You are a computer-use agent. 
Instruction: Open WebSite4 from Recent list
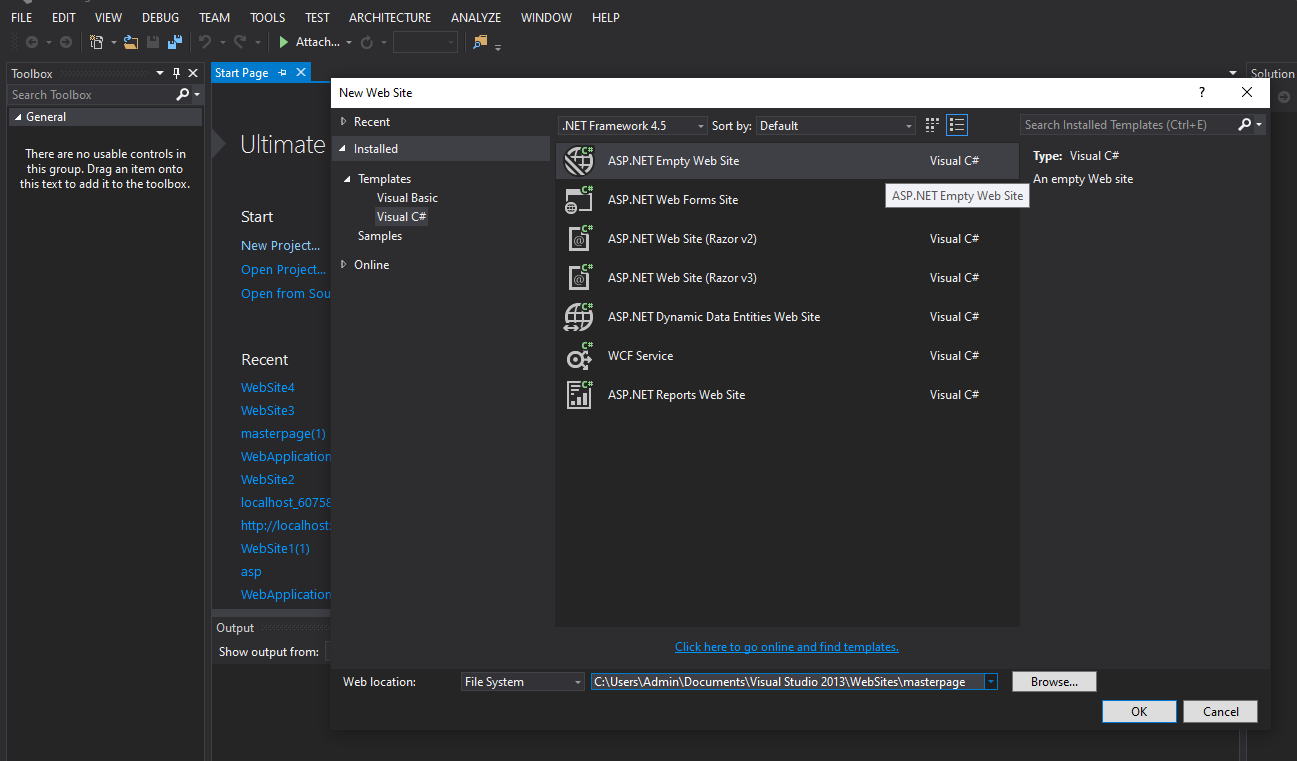pyautogui.click(x=268, y=387)
